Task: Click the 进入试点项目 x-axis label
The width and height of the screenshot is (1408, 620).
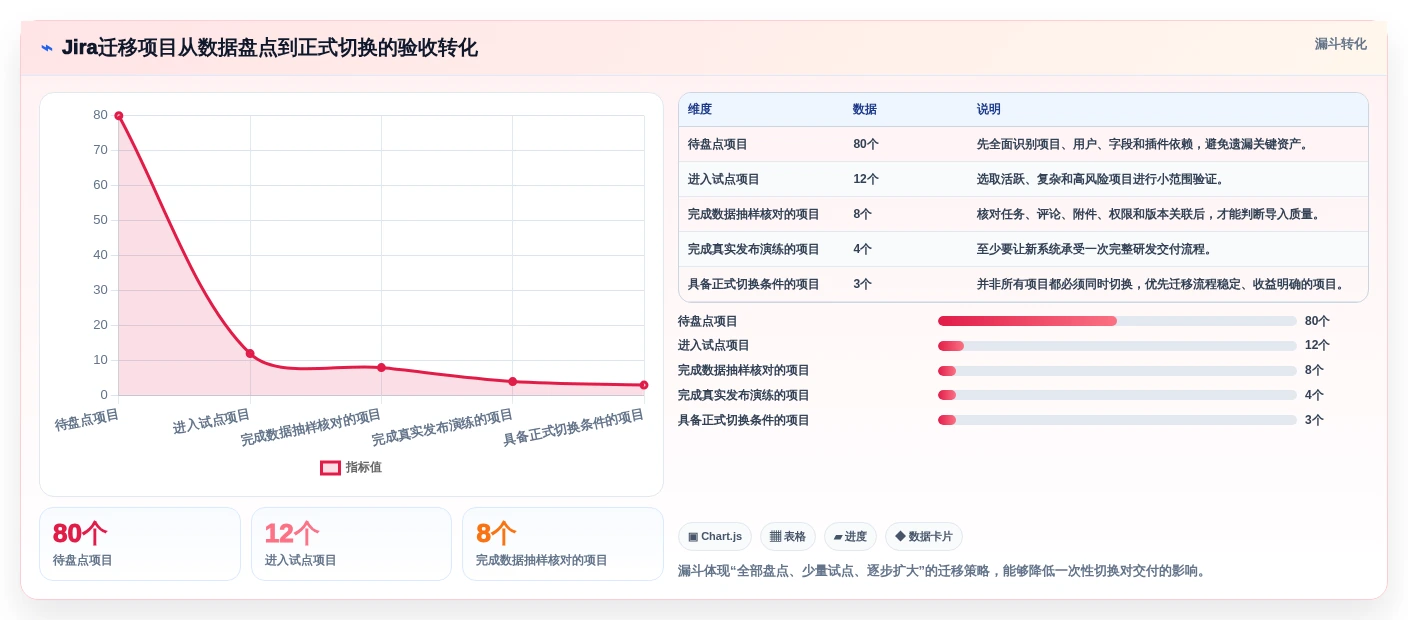Action: pos(211,421)
